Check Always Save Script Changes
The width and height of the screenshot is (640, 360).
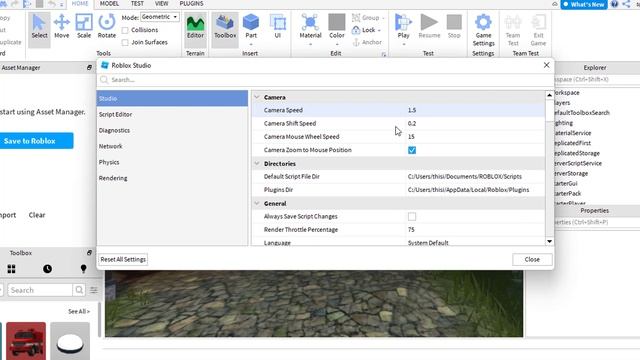[x=412, y=216]
